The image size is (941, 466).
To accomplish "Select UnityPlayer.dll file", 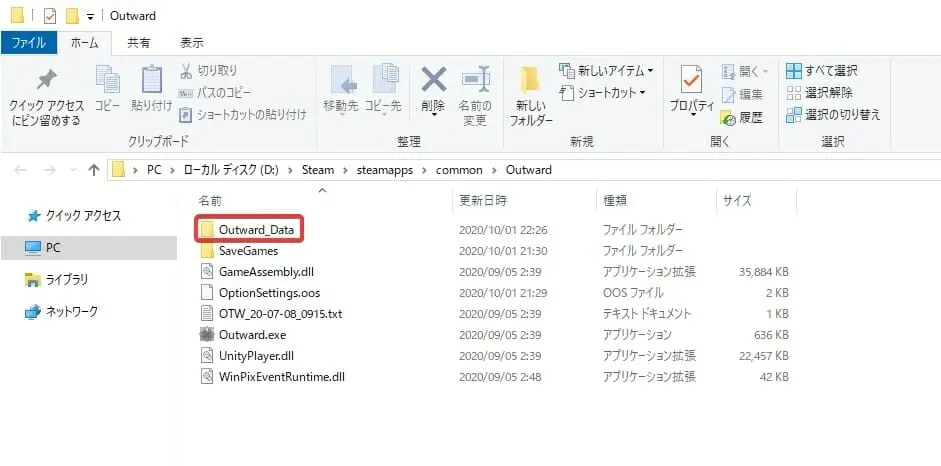I will pos(258,356).
